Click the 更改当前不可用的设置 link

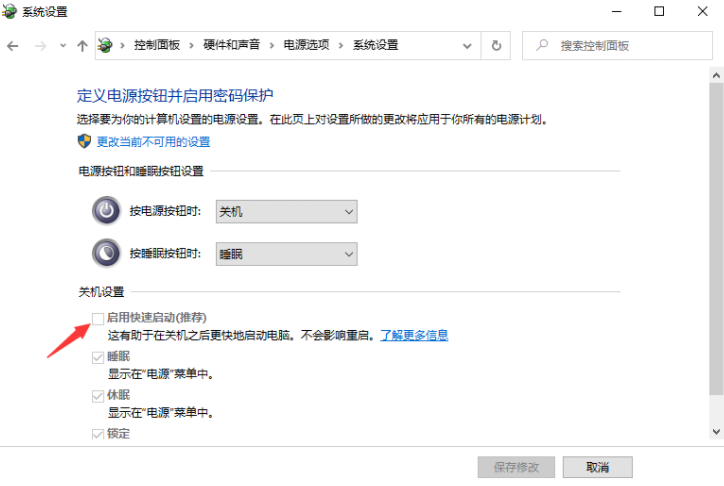click(153, 141)
